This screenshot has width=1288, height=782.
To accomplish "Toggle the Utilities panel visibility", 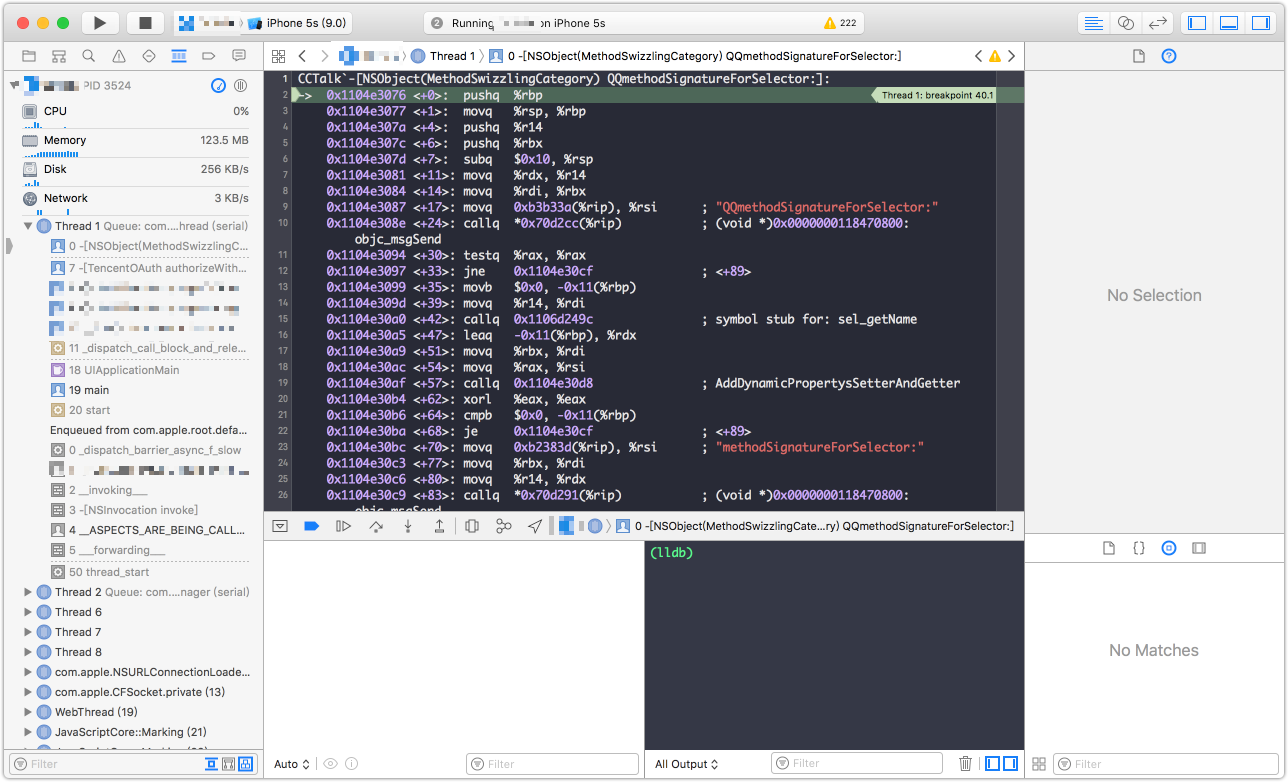I will pos(1262,23).
